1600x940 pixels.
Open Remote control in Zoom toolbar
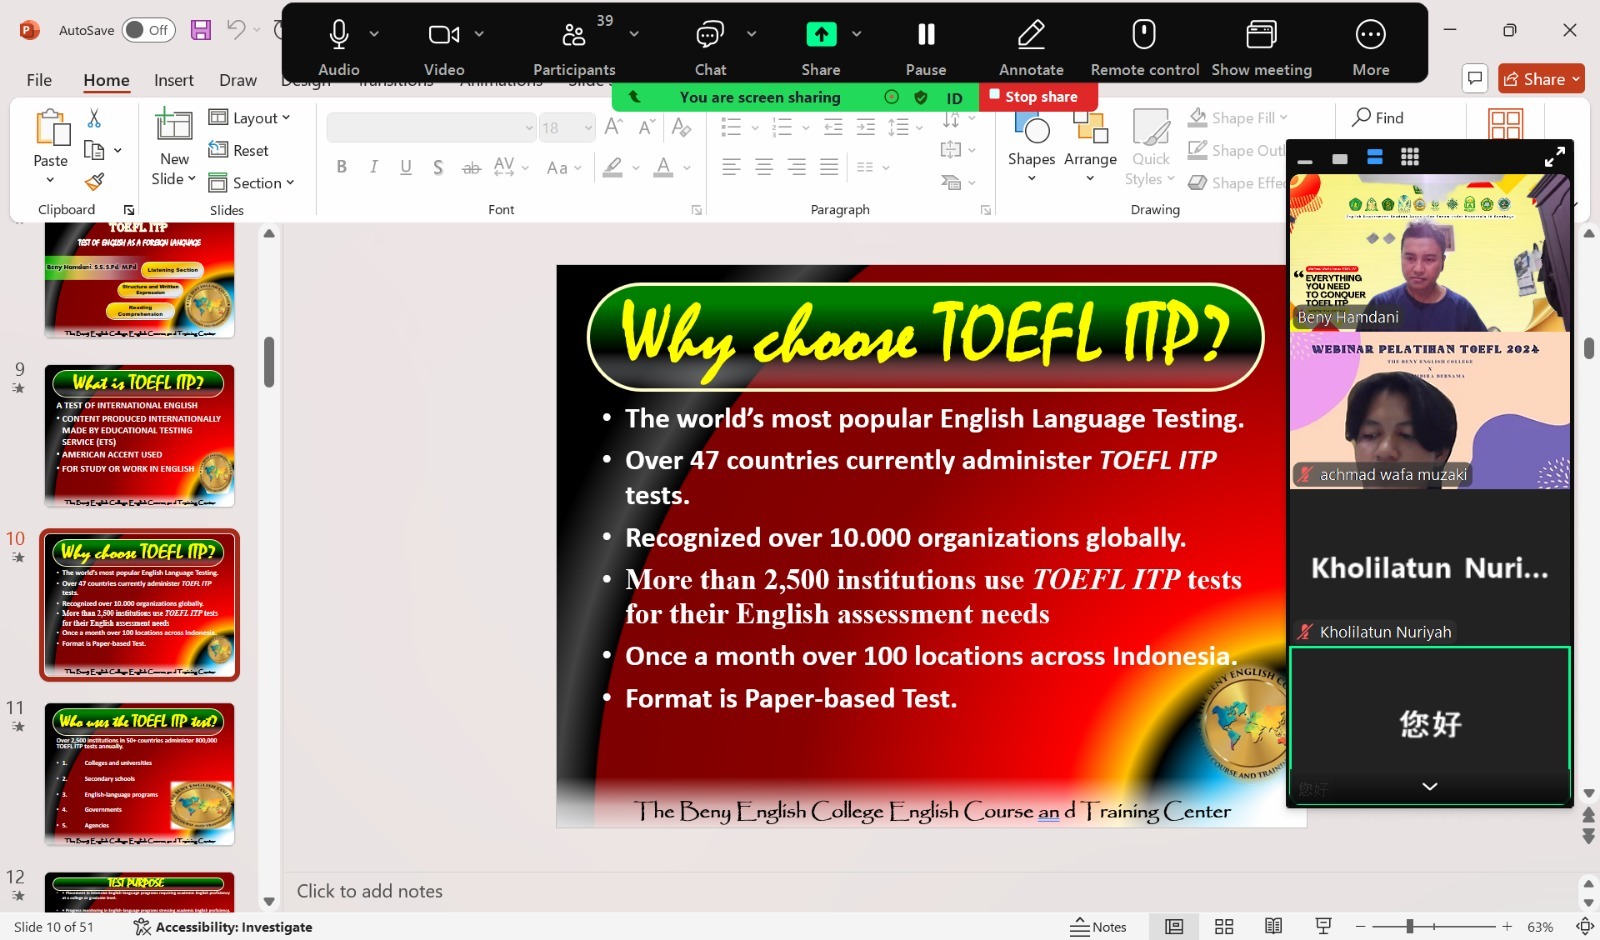pos(1144,36)
